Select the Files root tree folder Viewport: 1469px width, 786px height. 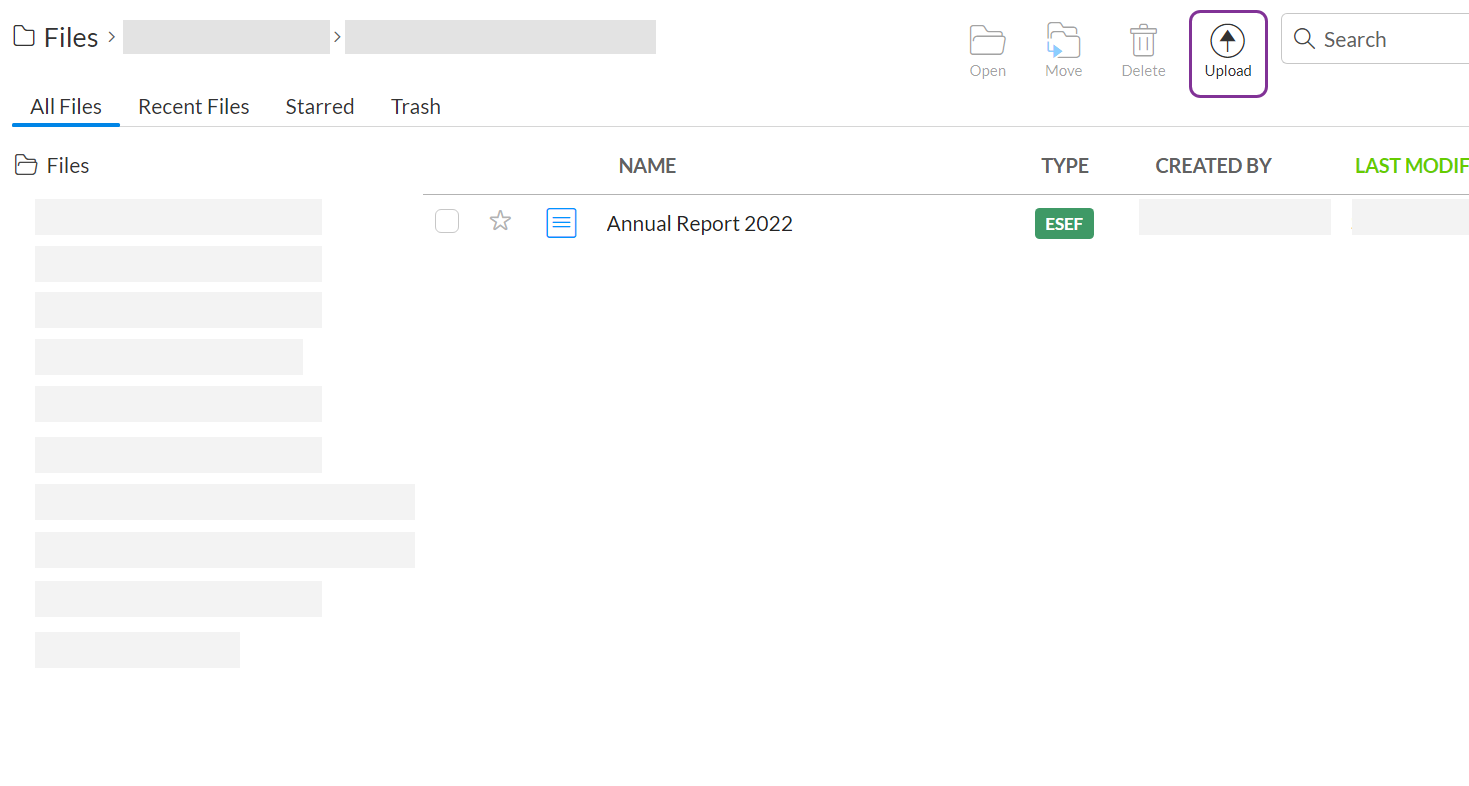pos(53,166)
